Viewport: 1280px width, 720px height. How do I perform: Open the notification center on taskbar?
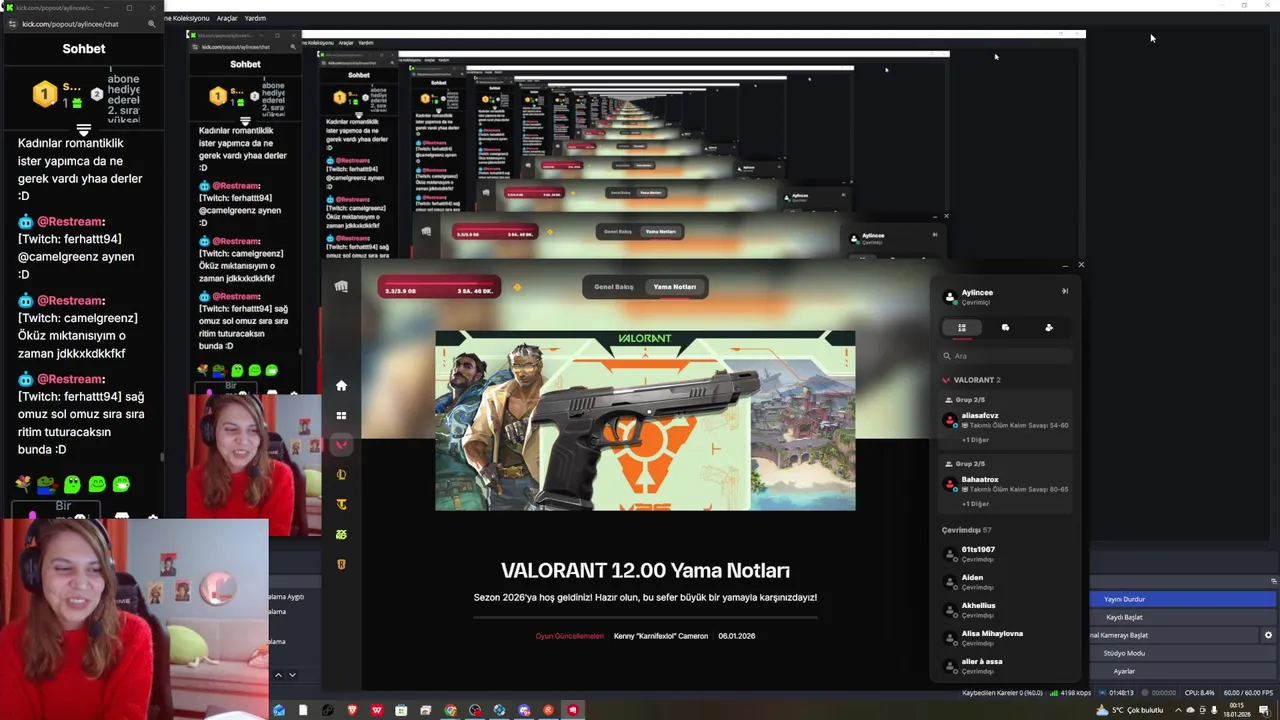click(x=1264, y=710)
